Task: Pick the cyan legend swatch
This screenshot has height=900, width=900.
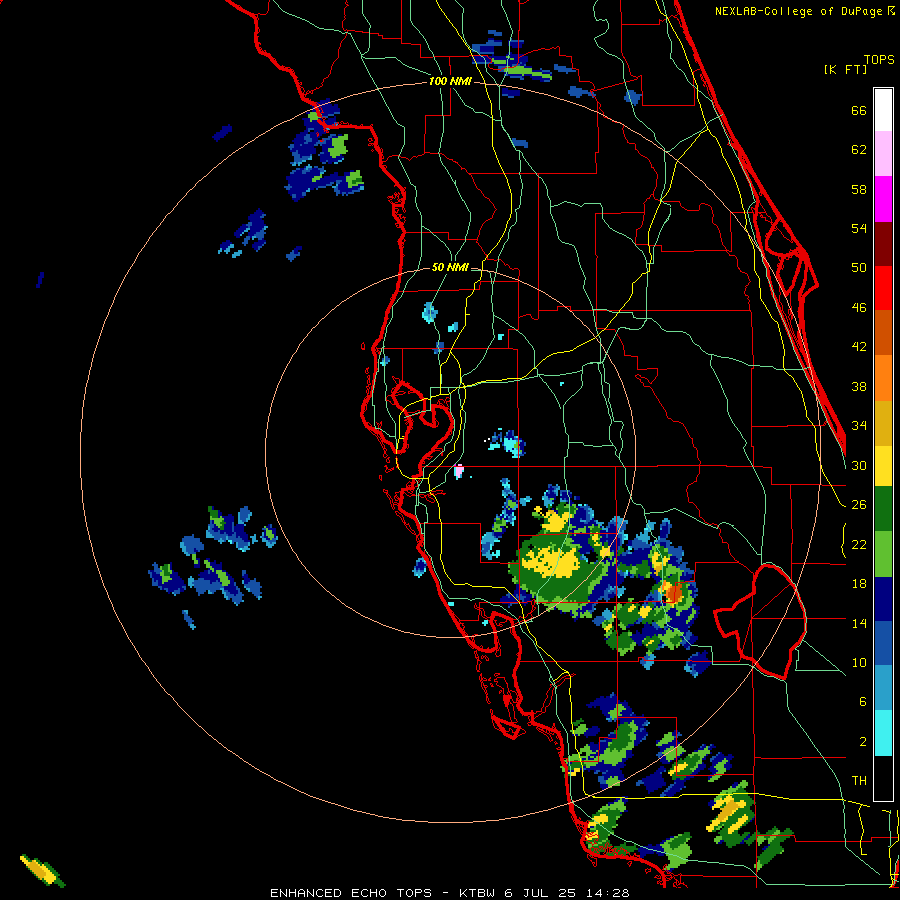Action: [x=883, y=733]
